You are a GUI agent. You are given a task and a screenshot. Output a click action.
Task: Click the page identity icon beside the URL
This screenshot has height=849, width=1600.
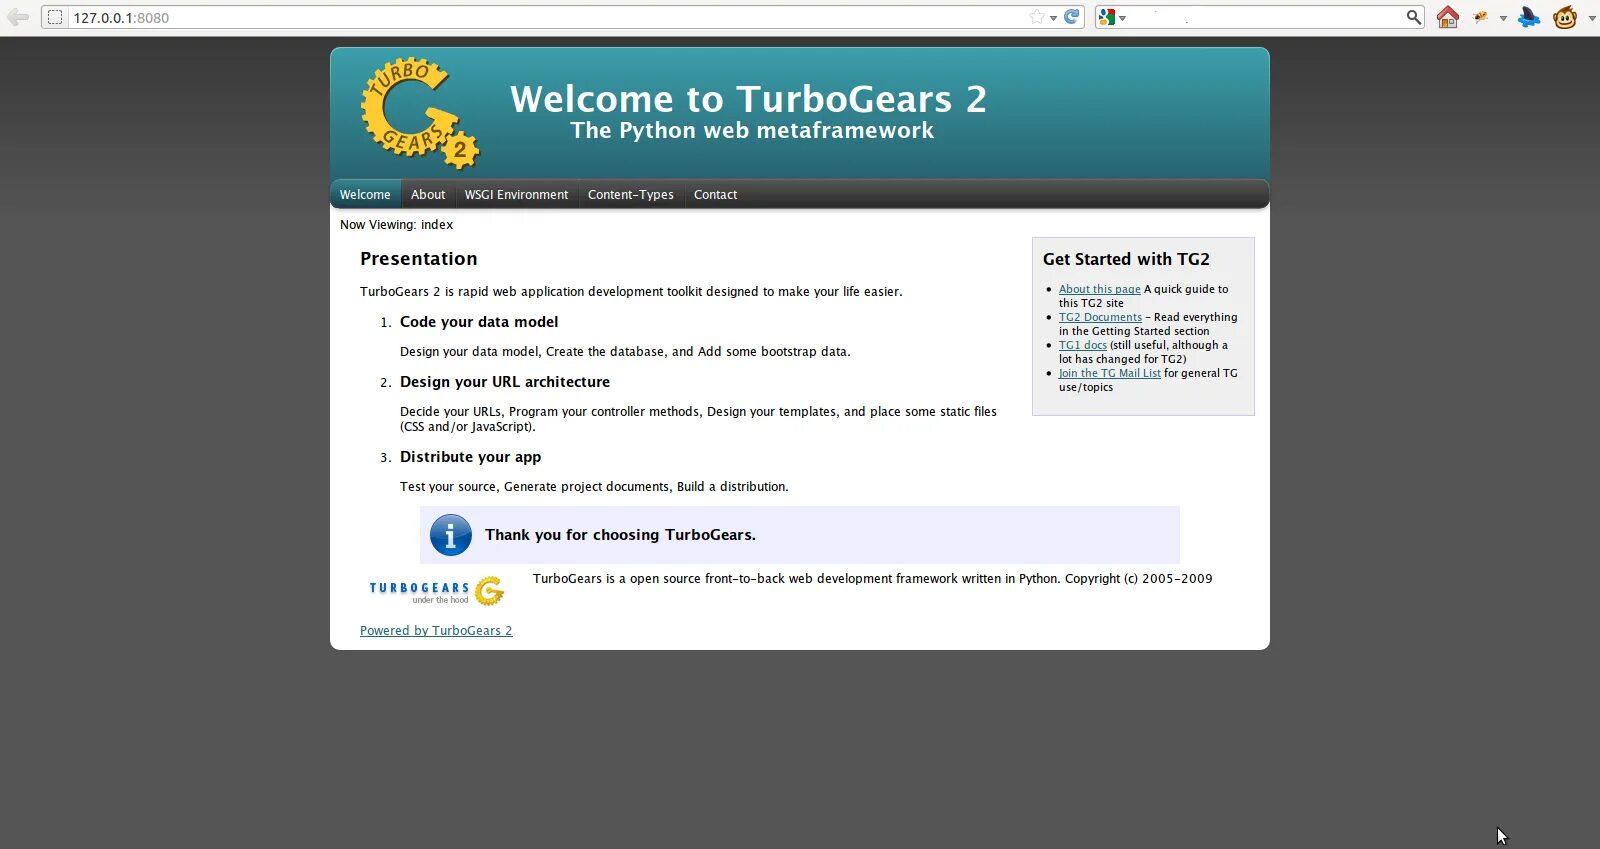[x=55, y=17]
